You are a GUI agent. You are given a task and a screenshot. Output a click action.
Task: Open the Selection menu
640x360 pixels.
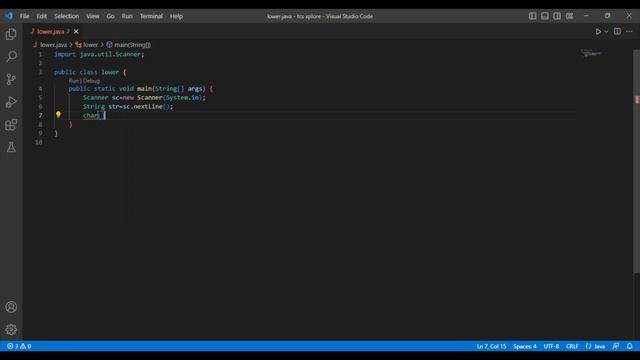67,16
